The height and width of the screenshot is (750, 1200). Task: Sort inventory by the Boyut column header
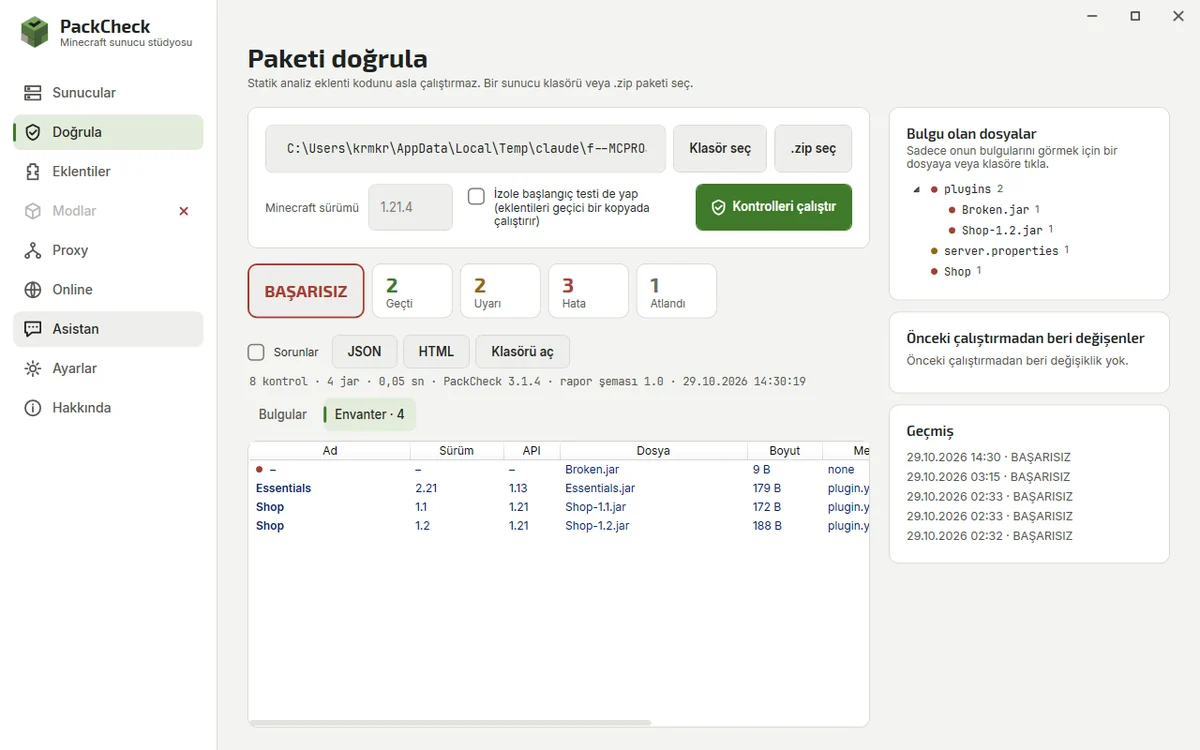tap(785, 451)
